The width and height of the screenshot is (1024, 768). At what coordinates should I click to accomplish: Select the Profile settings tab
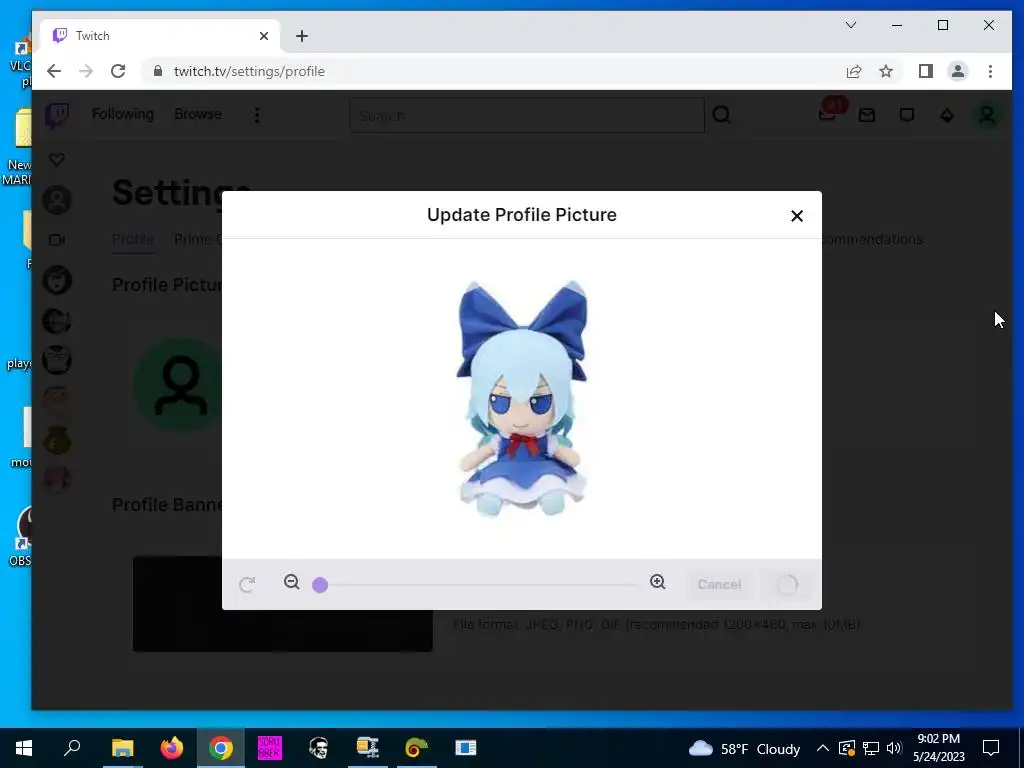point(133,239)
